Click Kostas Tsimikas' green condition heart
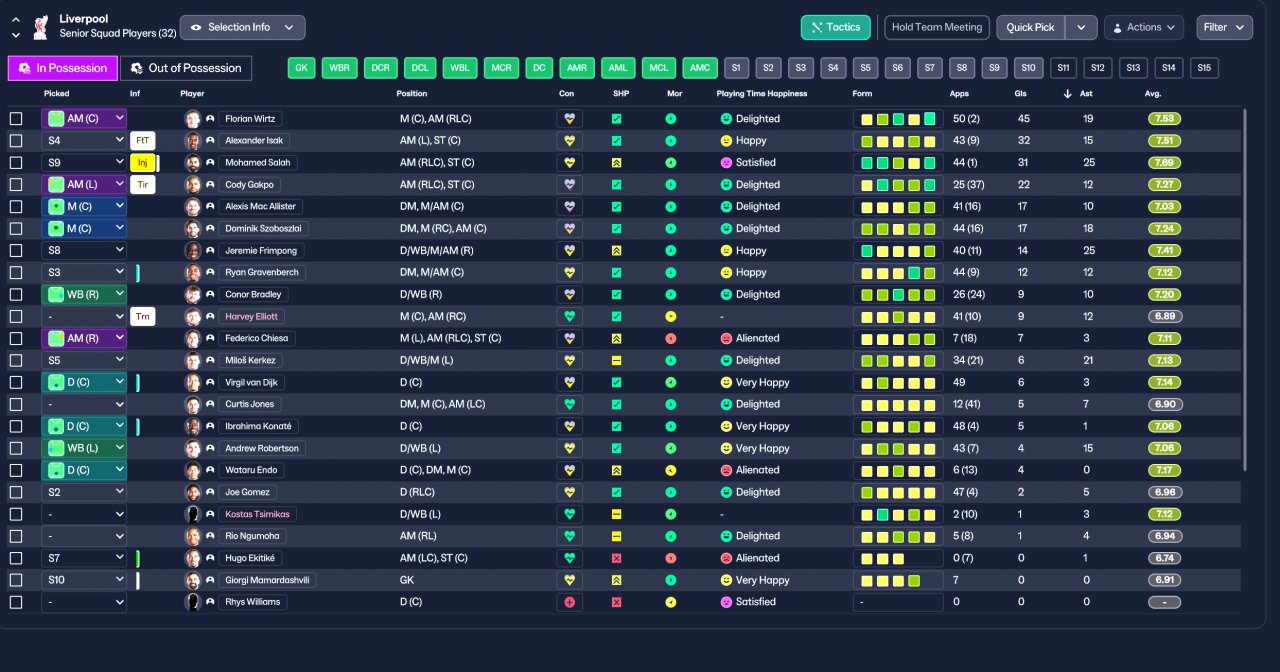 570,514
